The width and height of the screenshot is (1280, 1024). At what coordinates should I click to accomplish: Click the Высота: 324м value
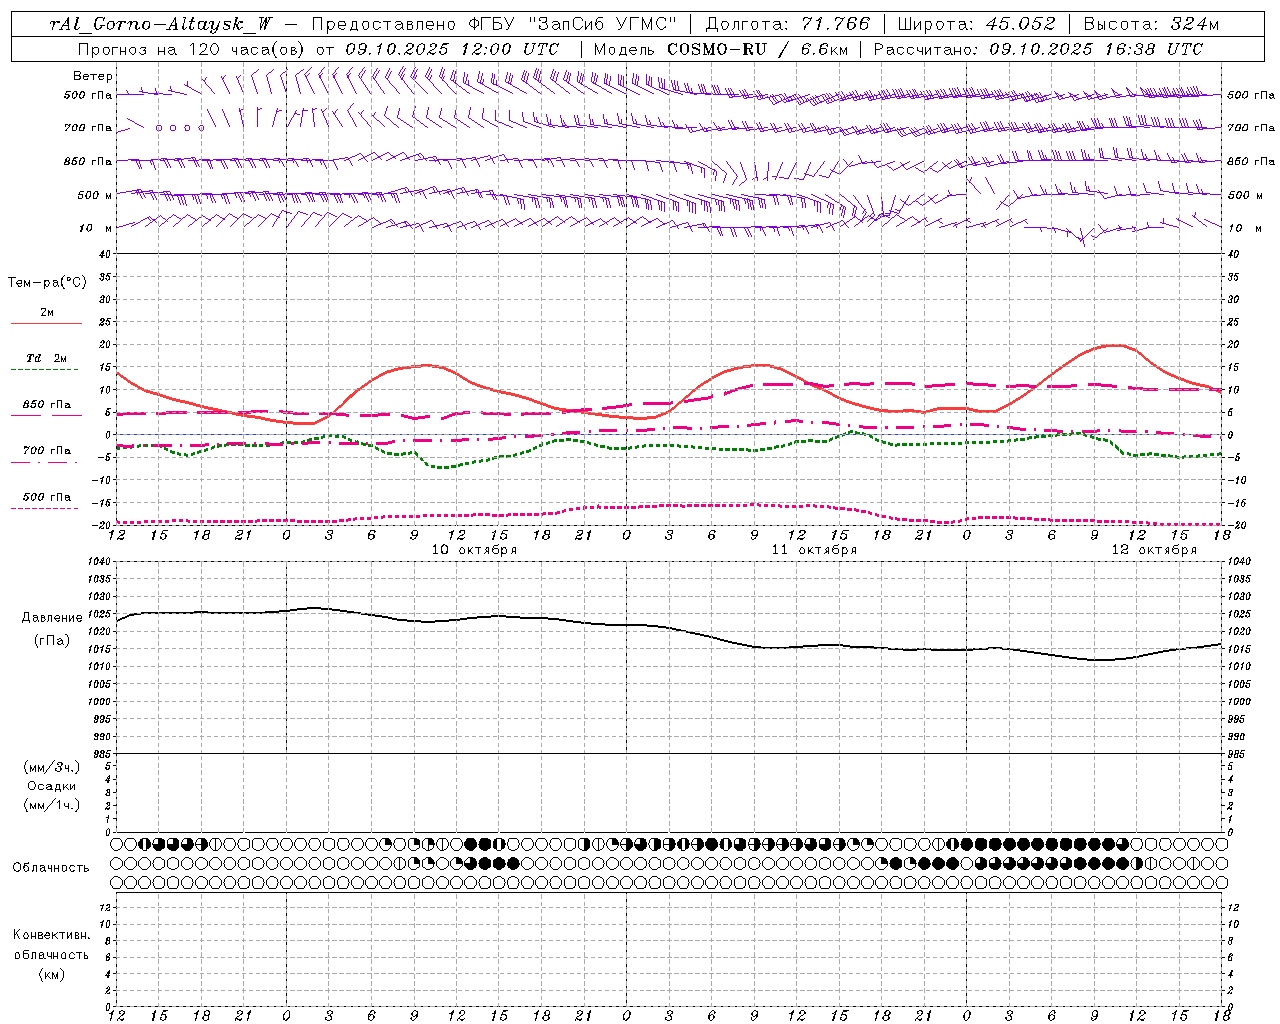coord(1151,25)
